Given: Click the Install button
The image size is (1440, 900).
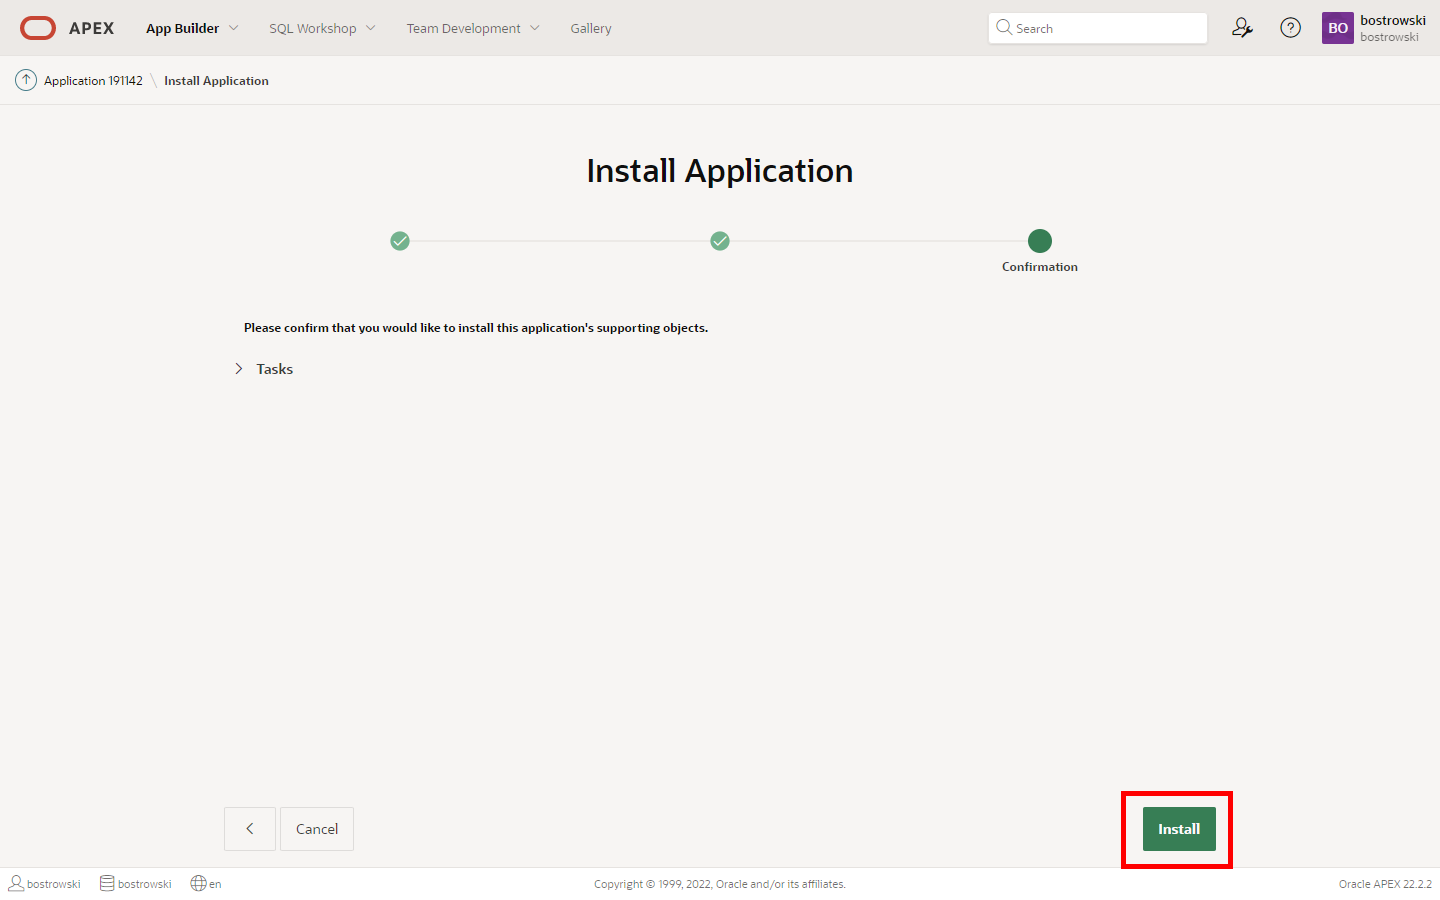Looking at the screenshot, I should [1179, 829].
